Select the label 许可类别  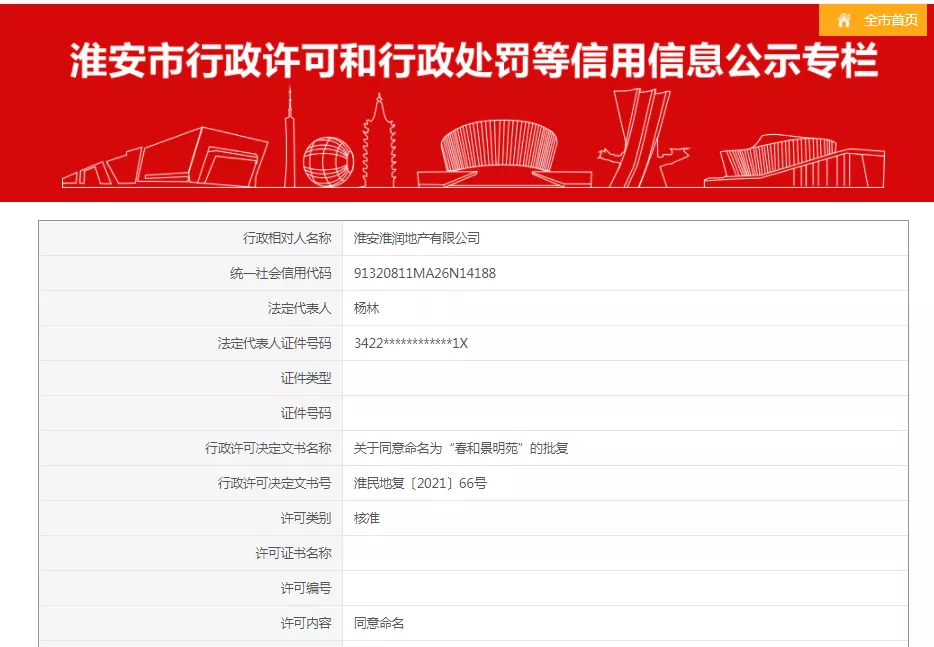(306, 518)
